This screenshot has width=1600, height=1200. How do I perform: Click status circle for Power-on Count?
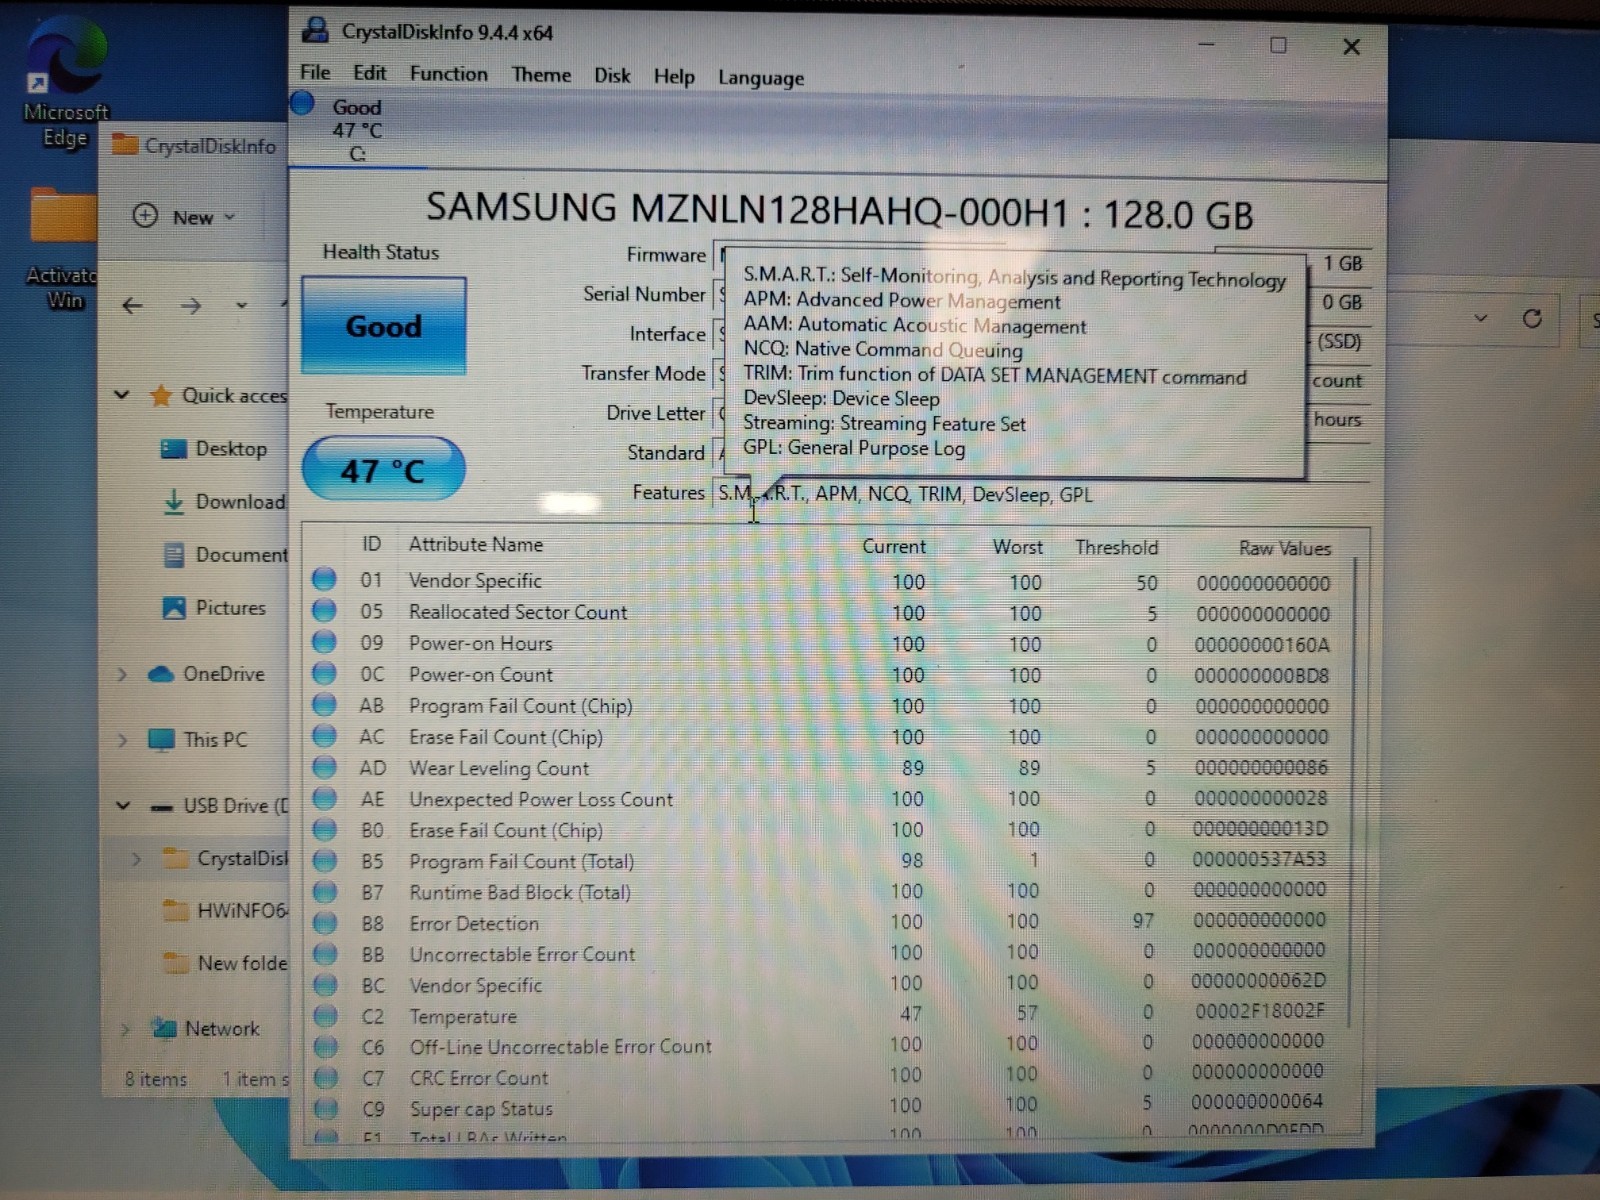point(323,673)
